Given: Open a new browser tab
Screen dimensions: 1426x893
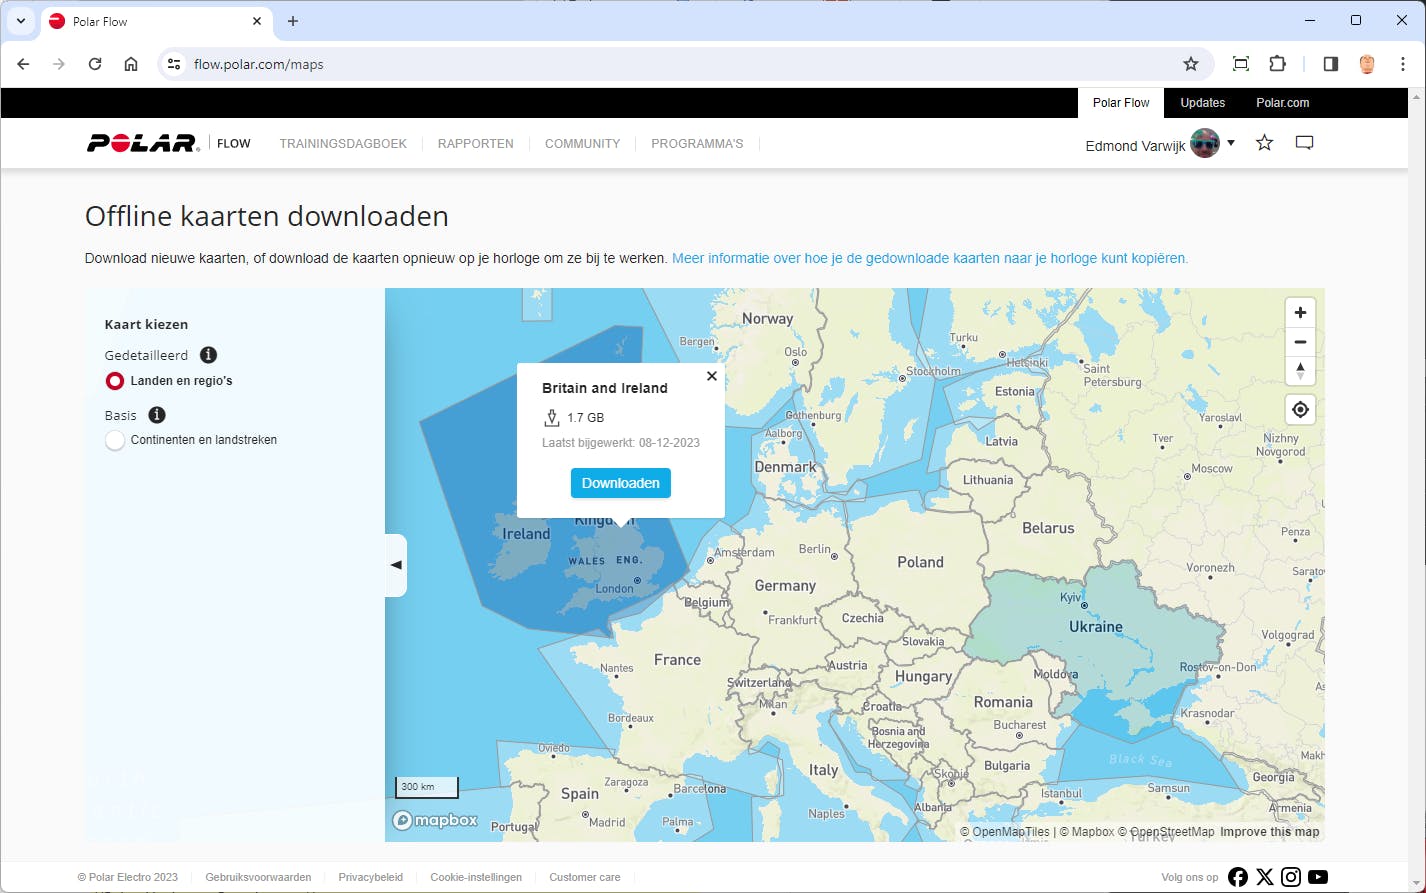Looking at the screenshot, I should tap(293, 21).
